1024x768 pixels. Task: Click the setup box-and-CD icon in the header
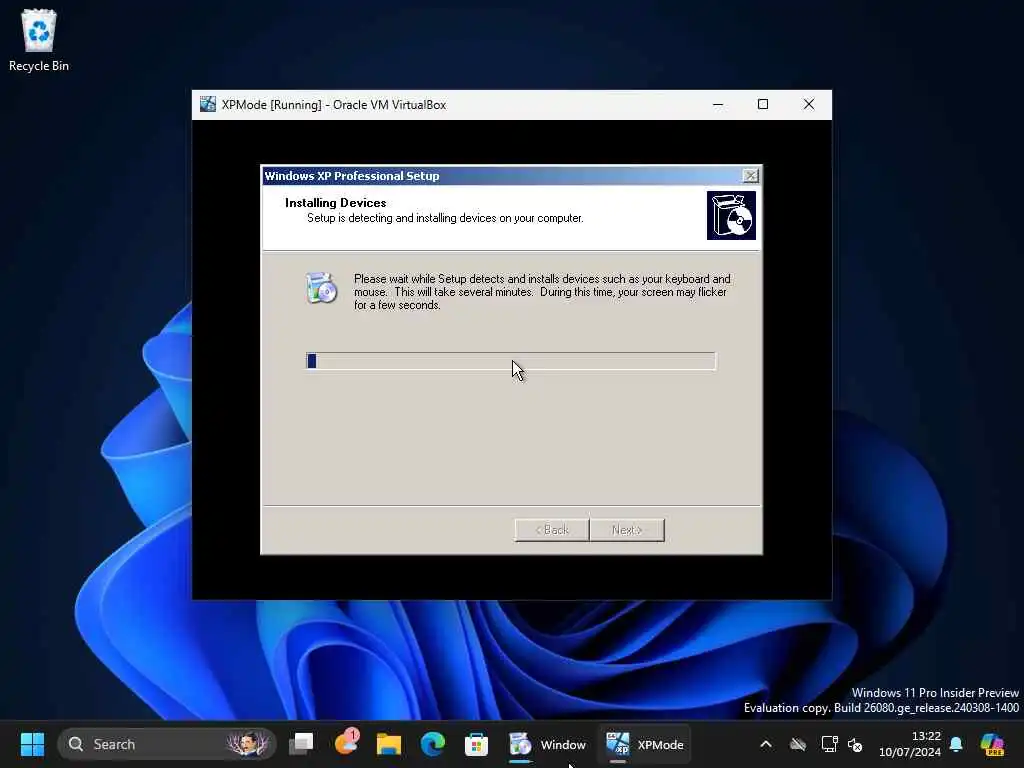pyautogui.click(x=731, y=216)
